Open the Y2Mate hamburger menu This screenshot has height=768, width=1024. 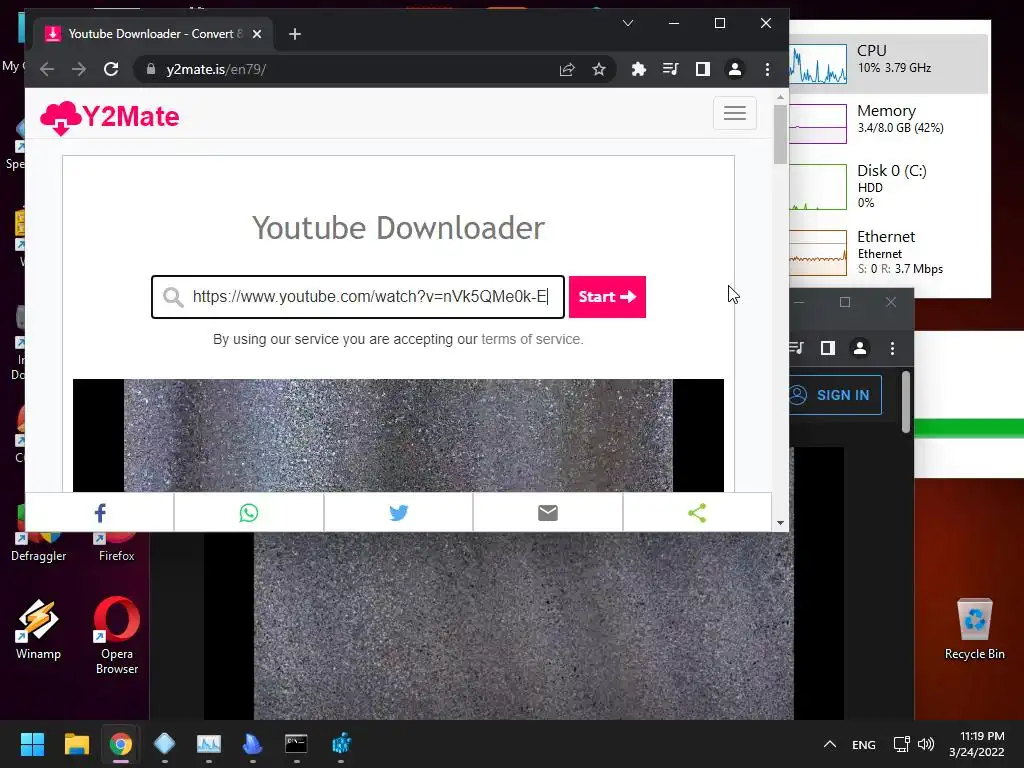click(735, 113)
